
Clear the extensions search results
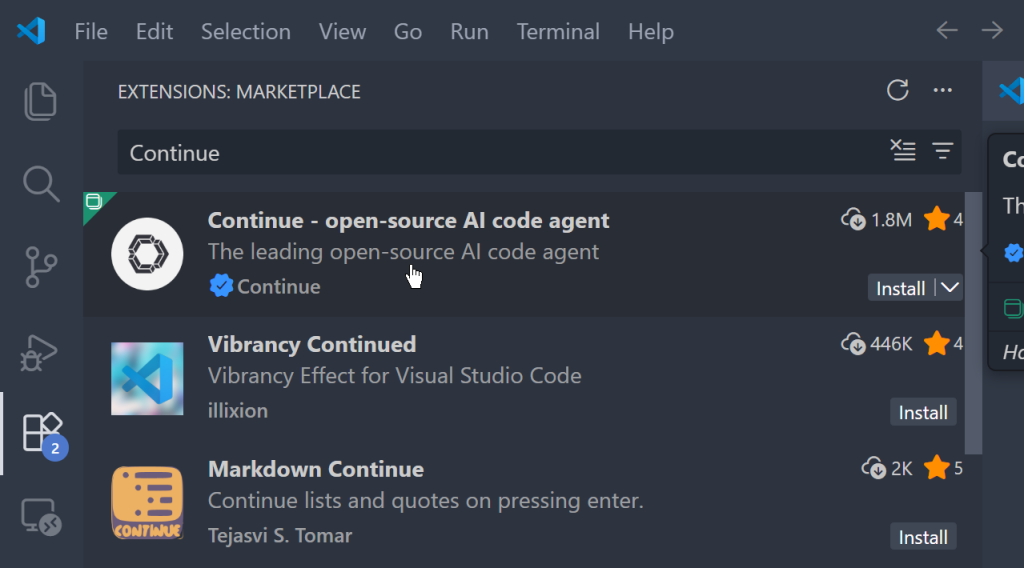(903, 152)
